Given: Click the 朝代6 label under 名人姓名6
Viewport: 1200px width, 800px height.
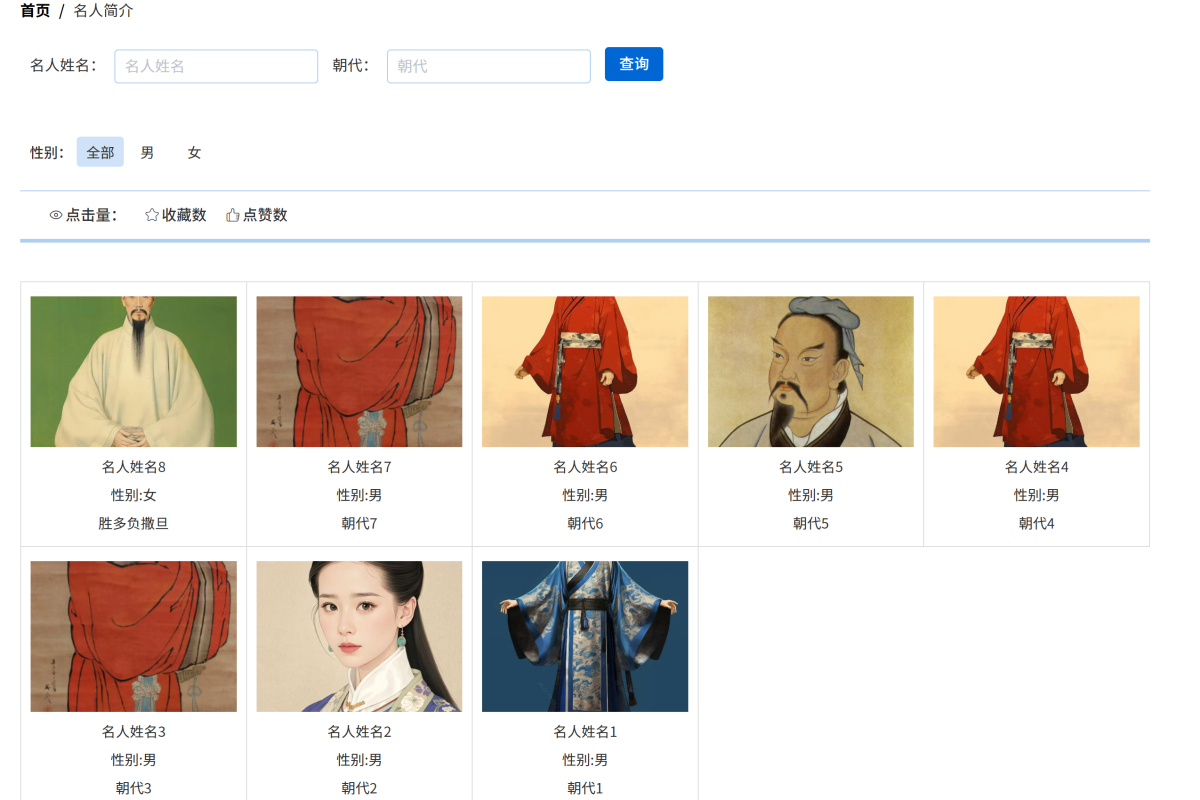Looking at the screenshot, I should click(584, 523).
